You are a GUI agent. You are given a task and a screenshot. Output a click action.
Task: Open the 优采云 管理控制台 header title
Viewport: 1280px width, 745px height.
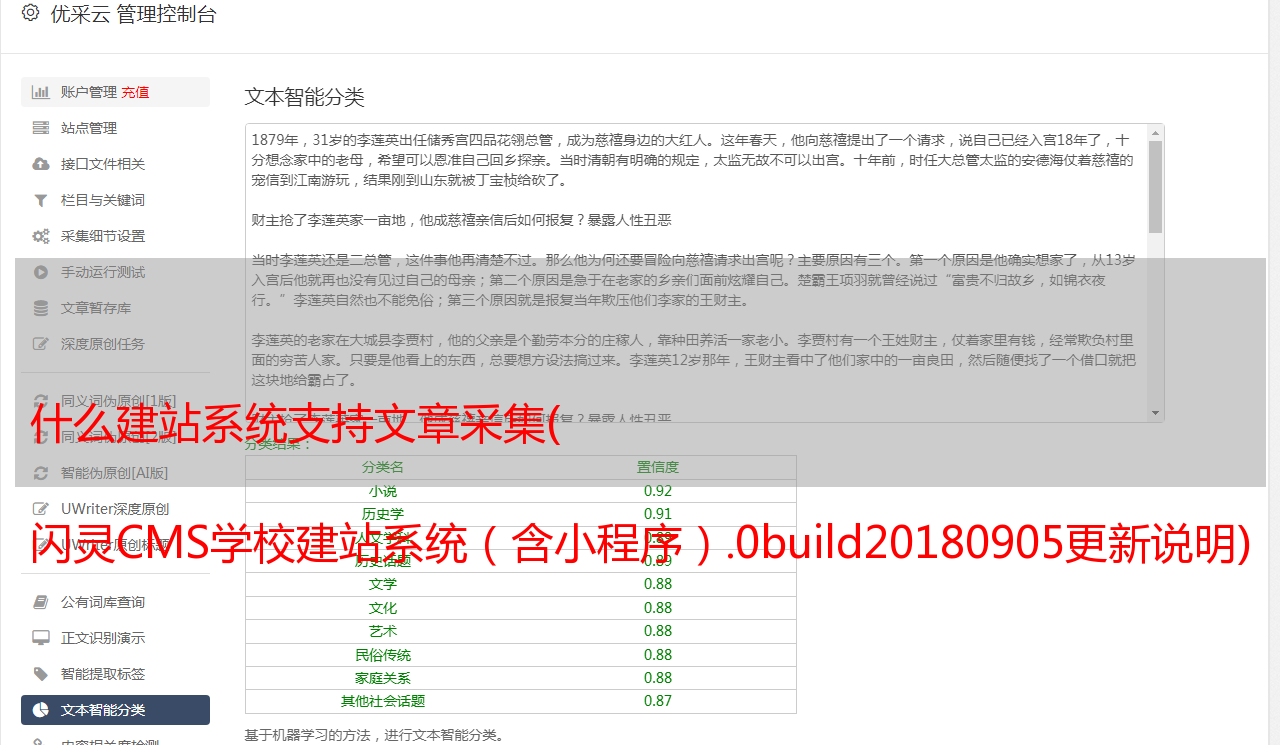coord(133,14)
